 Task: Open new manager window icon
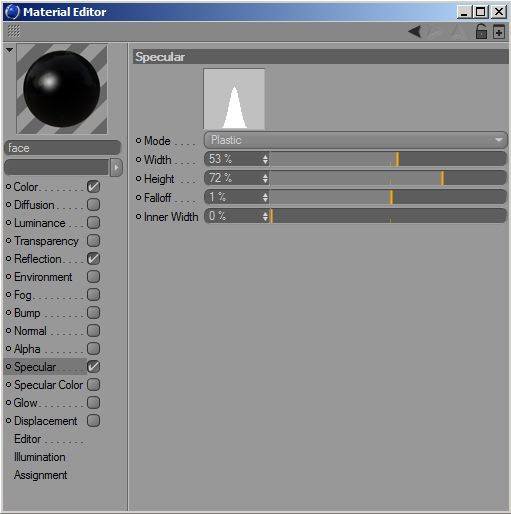(x=499, y=32)
